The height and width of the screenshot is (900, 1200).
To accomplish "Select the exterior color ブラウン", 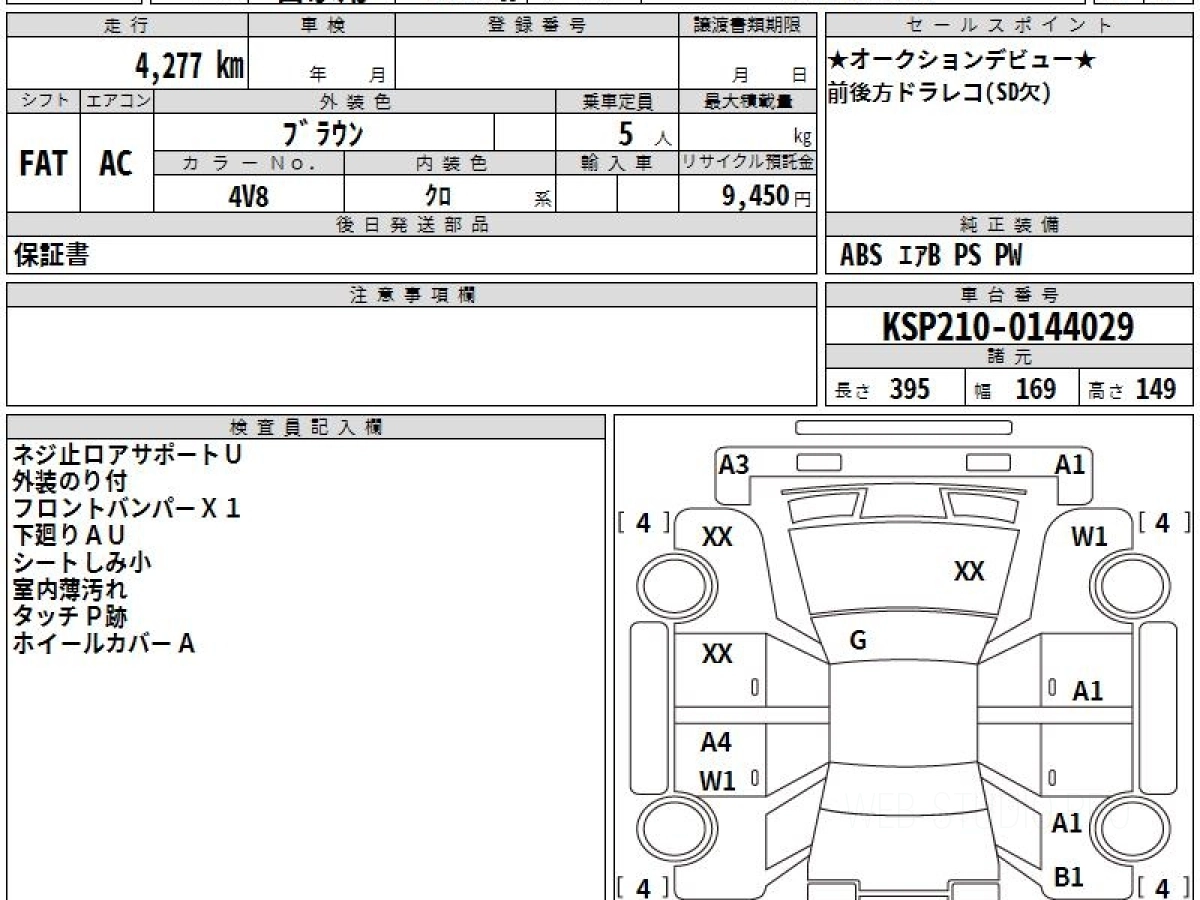I will (323, 132).
